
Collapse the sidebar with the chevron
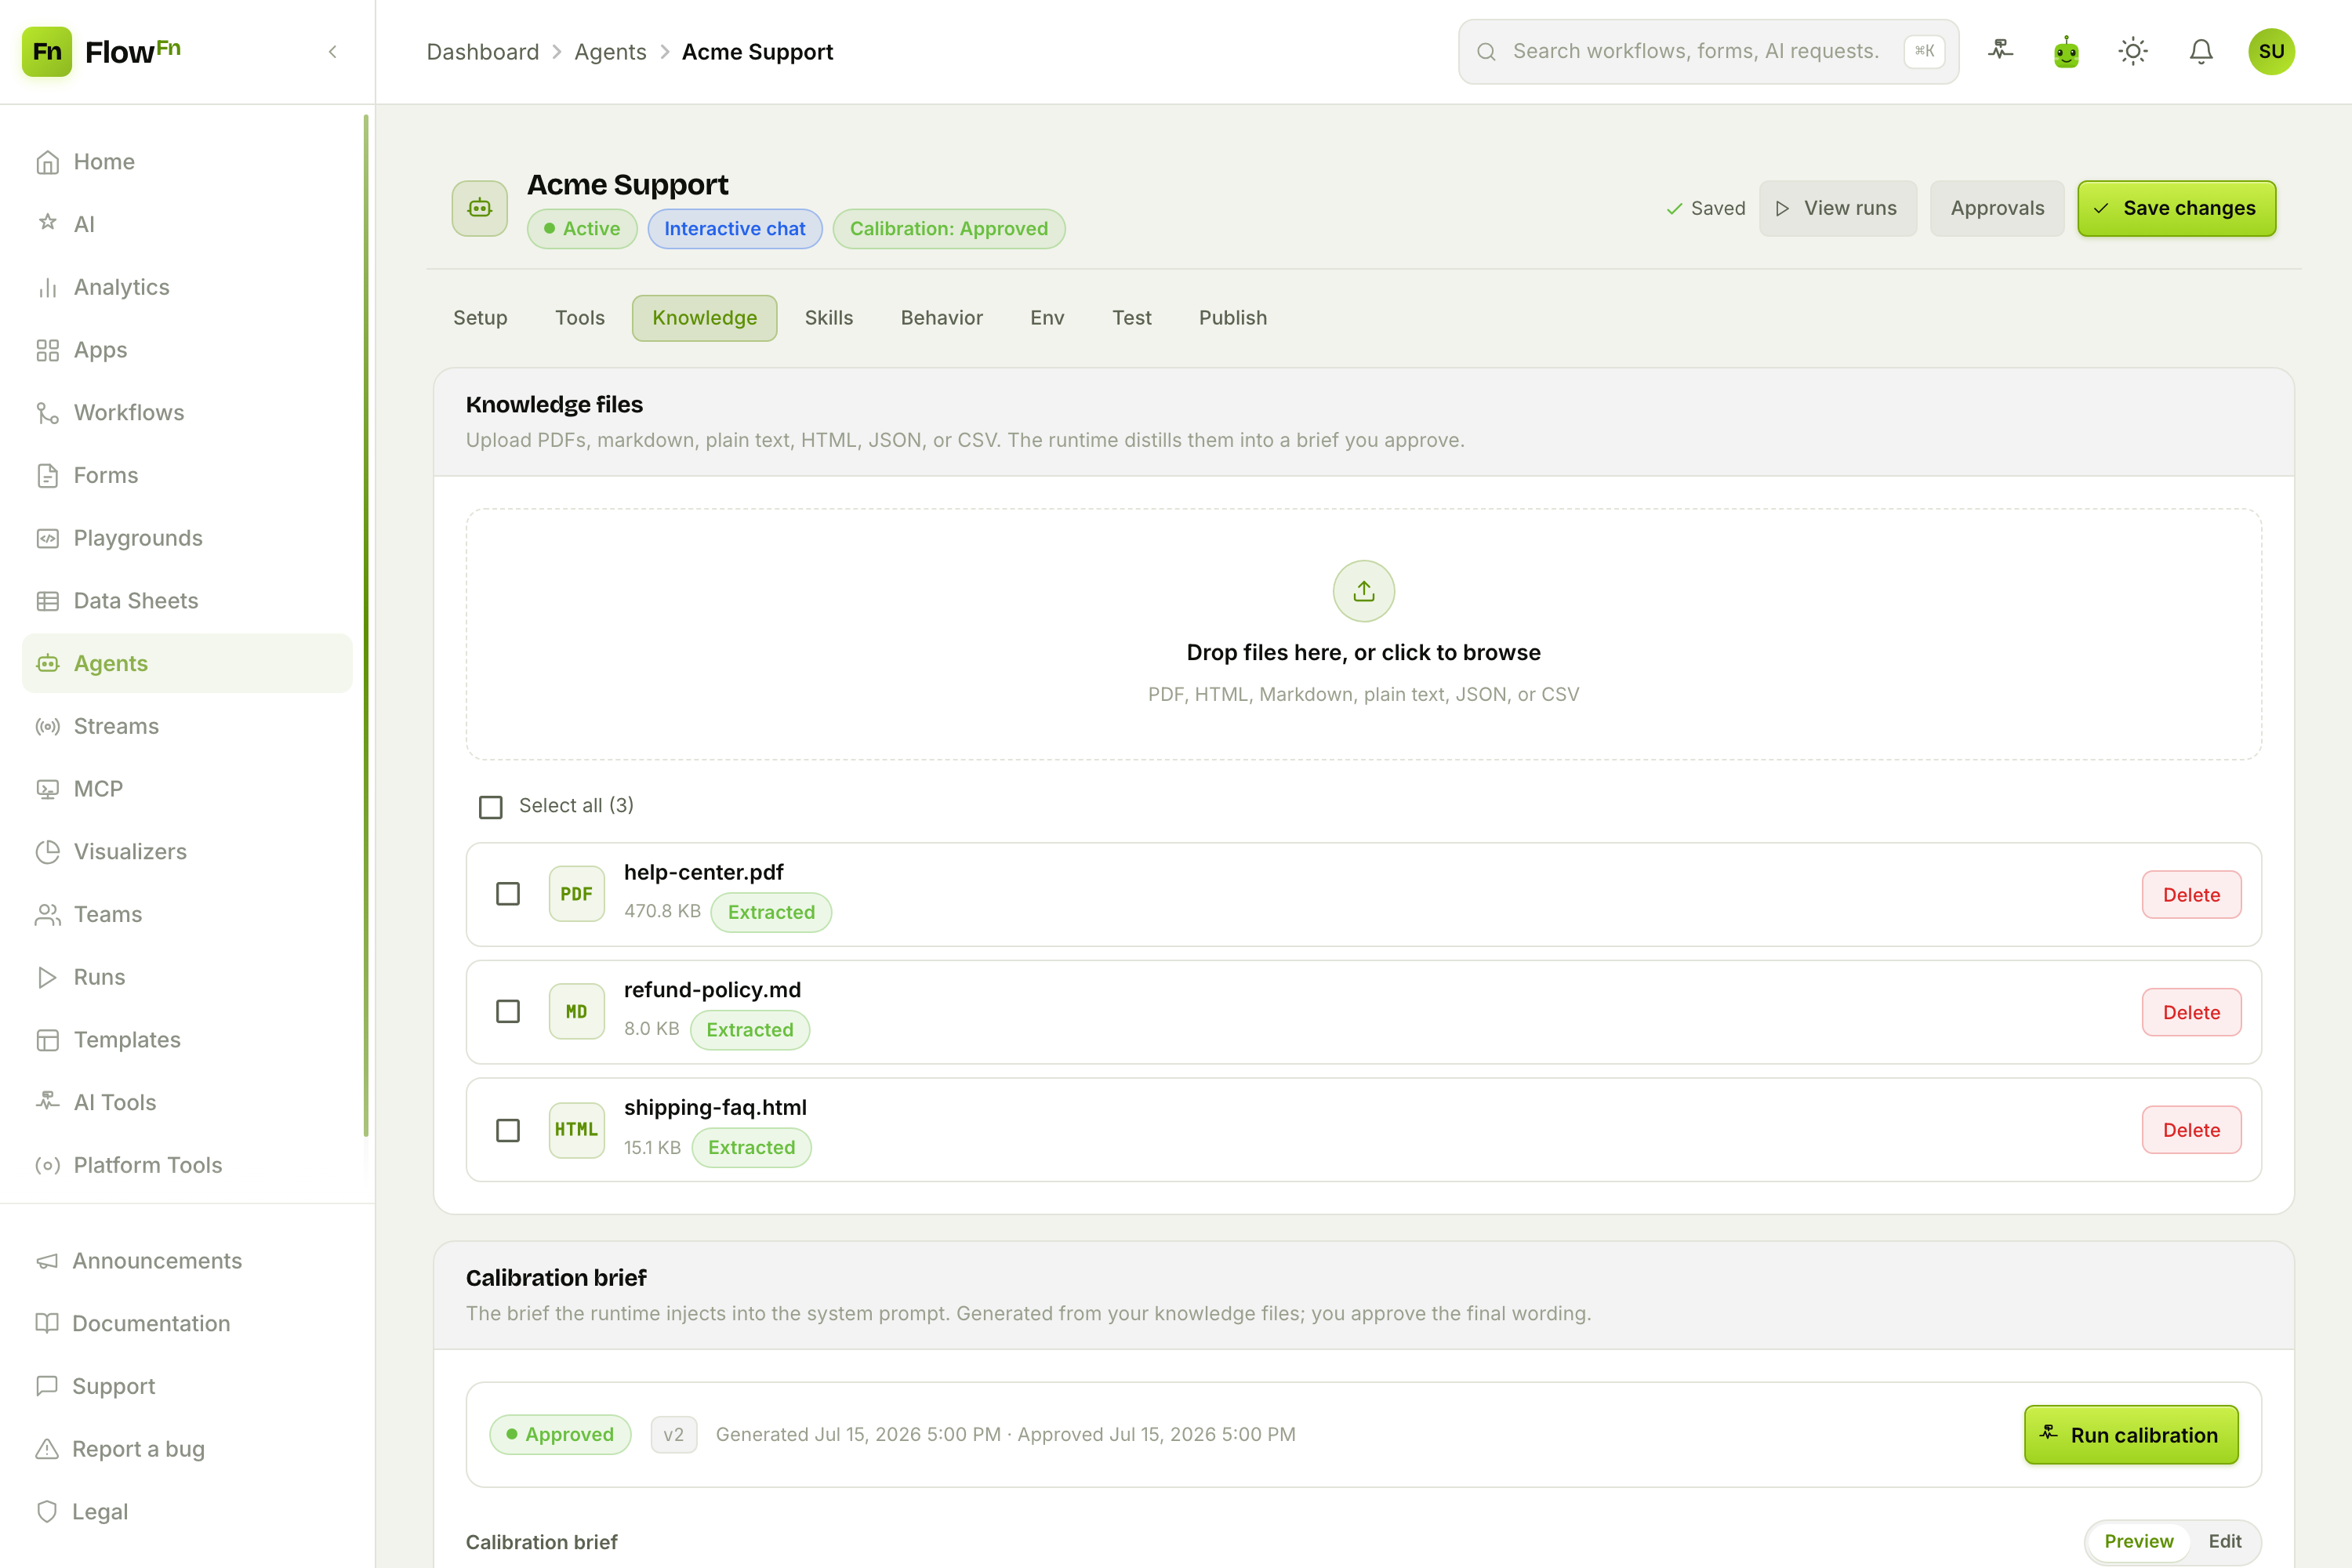coord(333,52)
